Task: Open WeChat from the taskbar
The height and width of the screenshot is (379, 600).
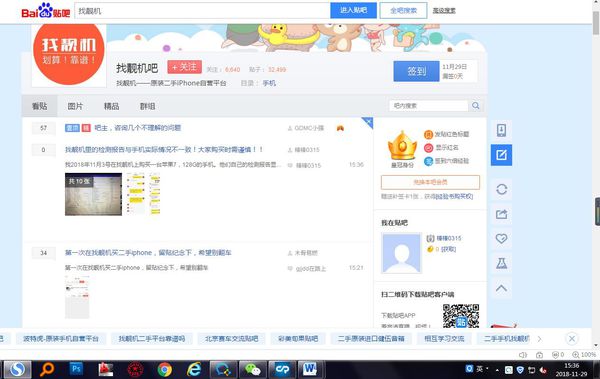Action: tap(253, 369)
